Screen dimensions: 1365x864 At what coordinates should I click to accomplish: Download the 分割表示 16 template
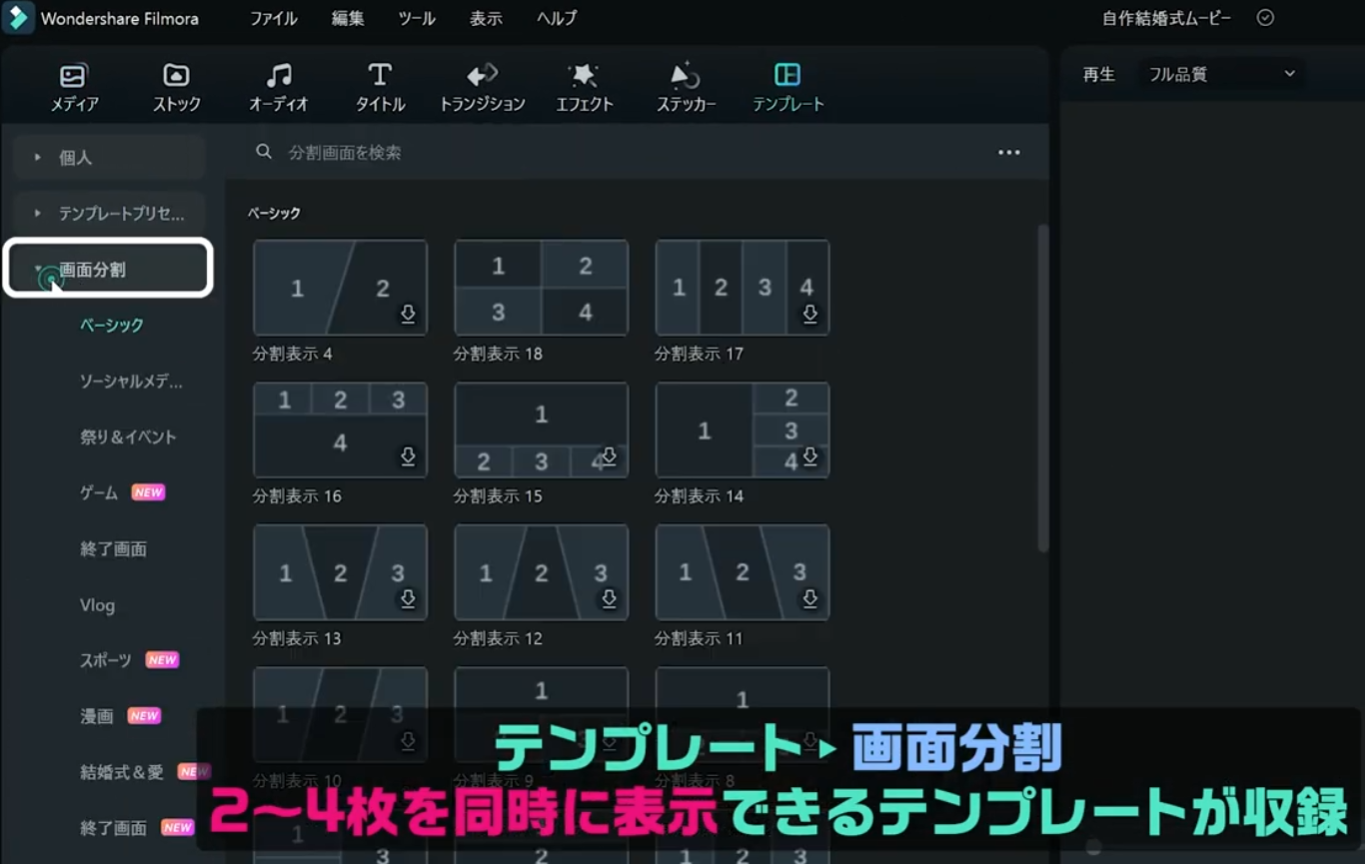[408, 456]
